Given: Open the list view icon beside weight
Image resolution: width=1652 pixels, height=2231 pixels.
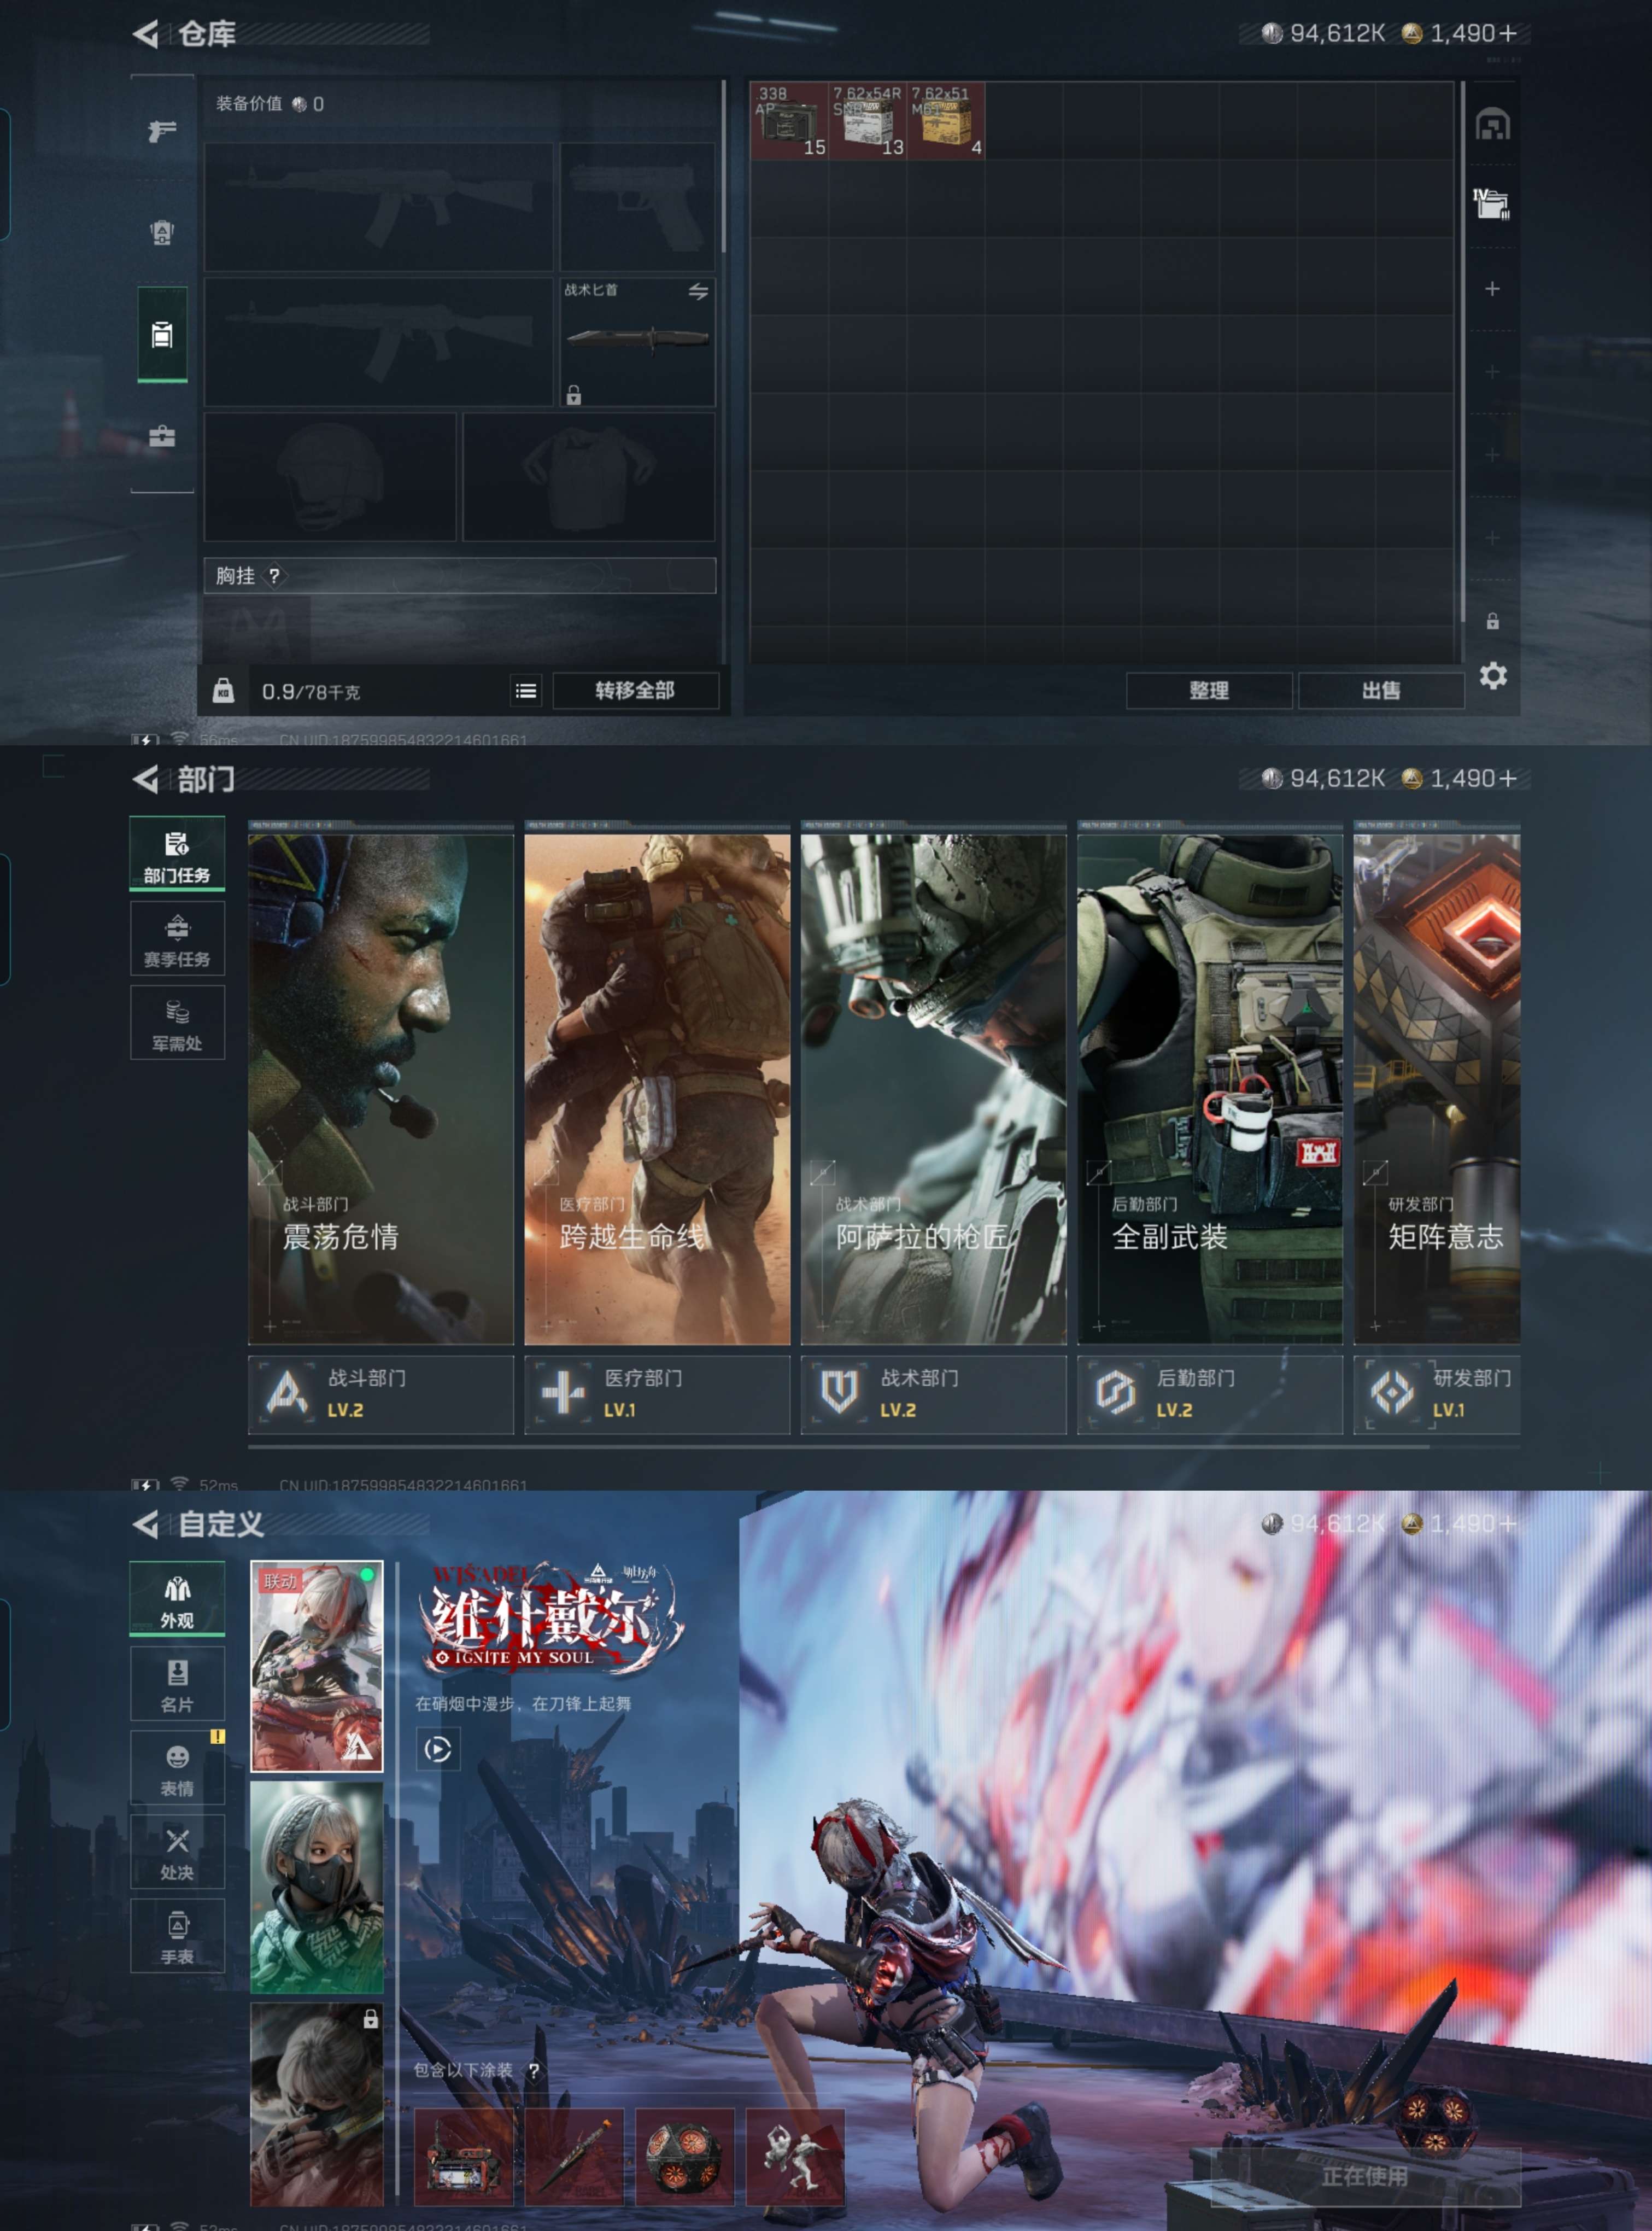Looking at the screenshot, I should [526, 691].
